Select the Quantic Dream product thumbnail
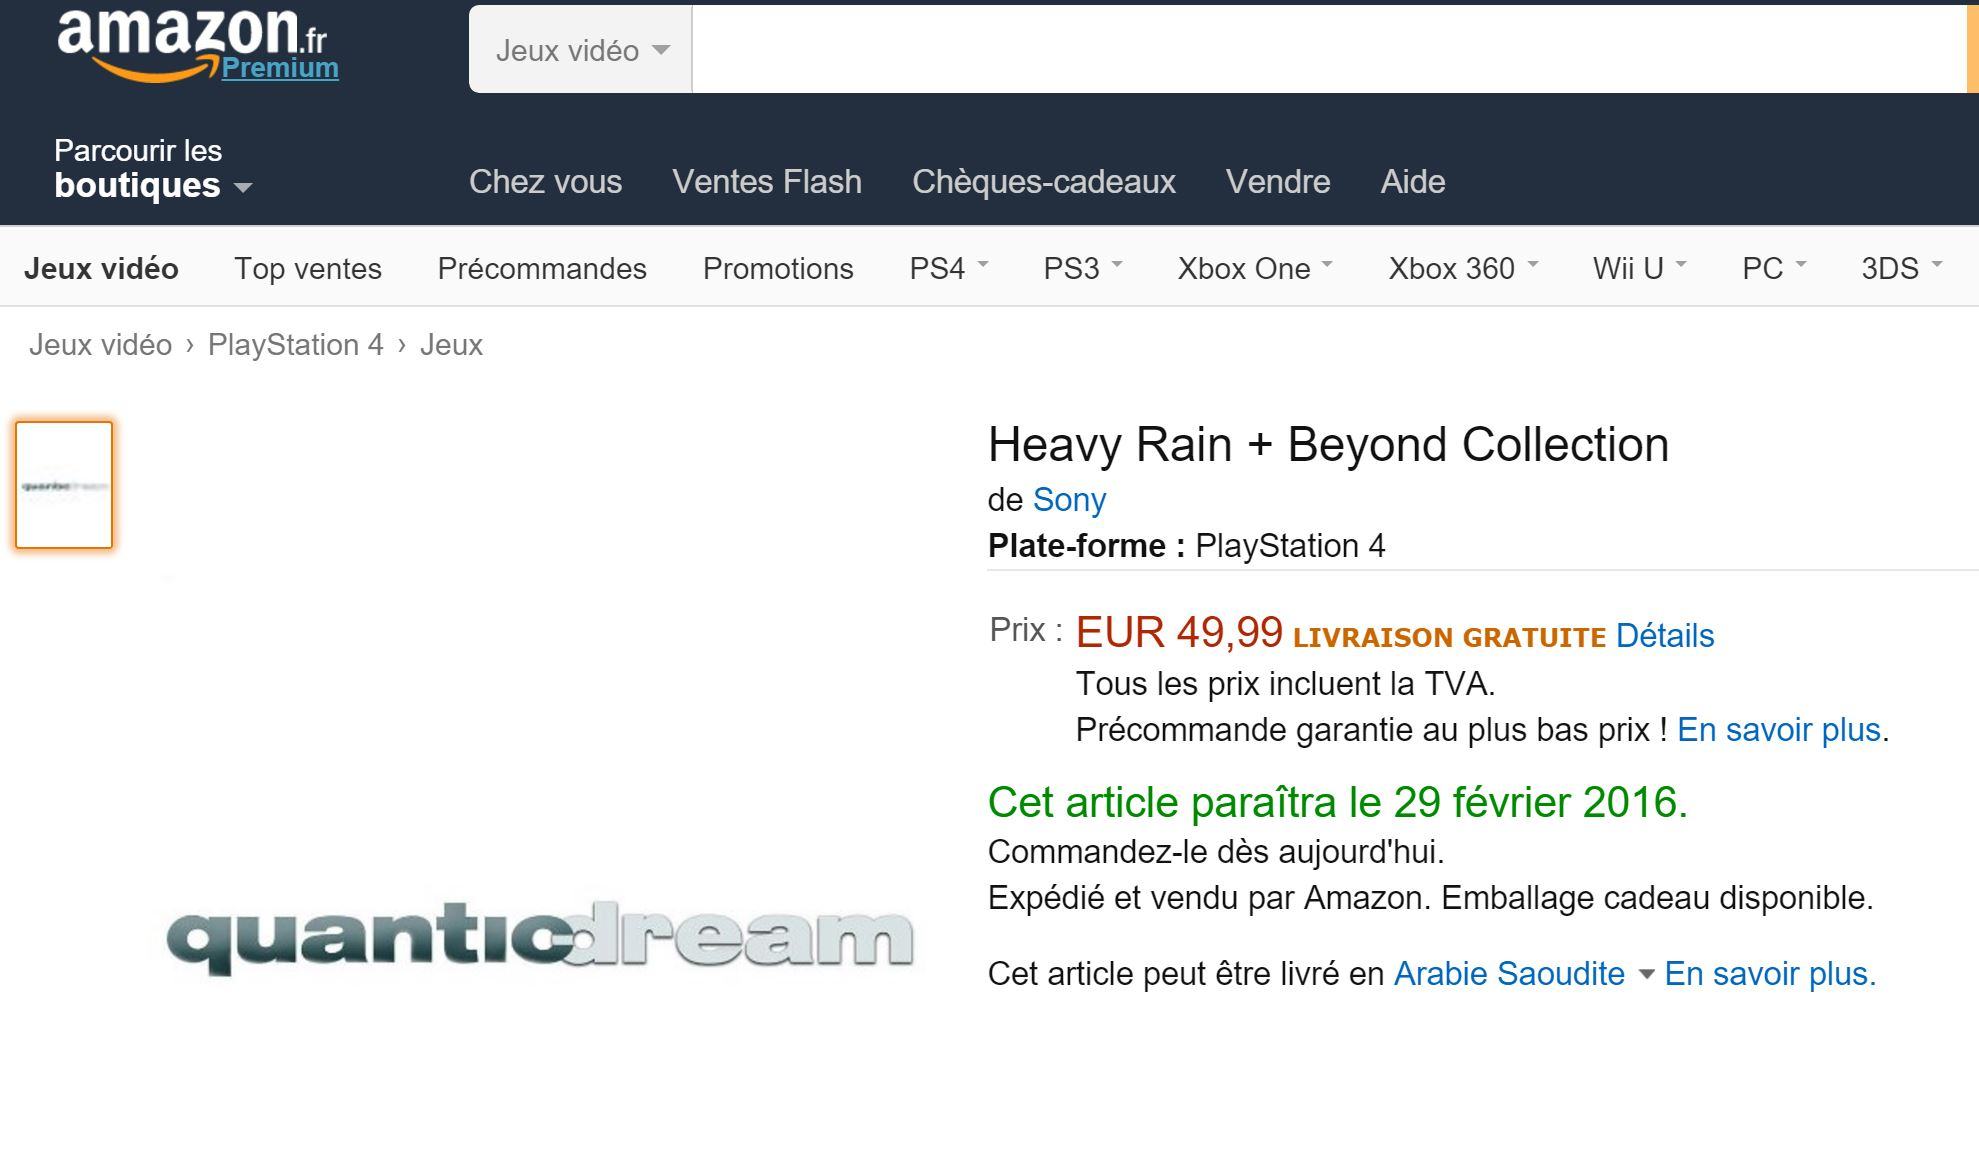Screen dimensions: 1979x1154 [x=64, y=485]
